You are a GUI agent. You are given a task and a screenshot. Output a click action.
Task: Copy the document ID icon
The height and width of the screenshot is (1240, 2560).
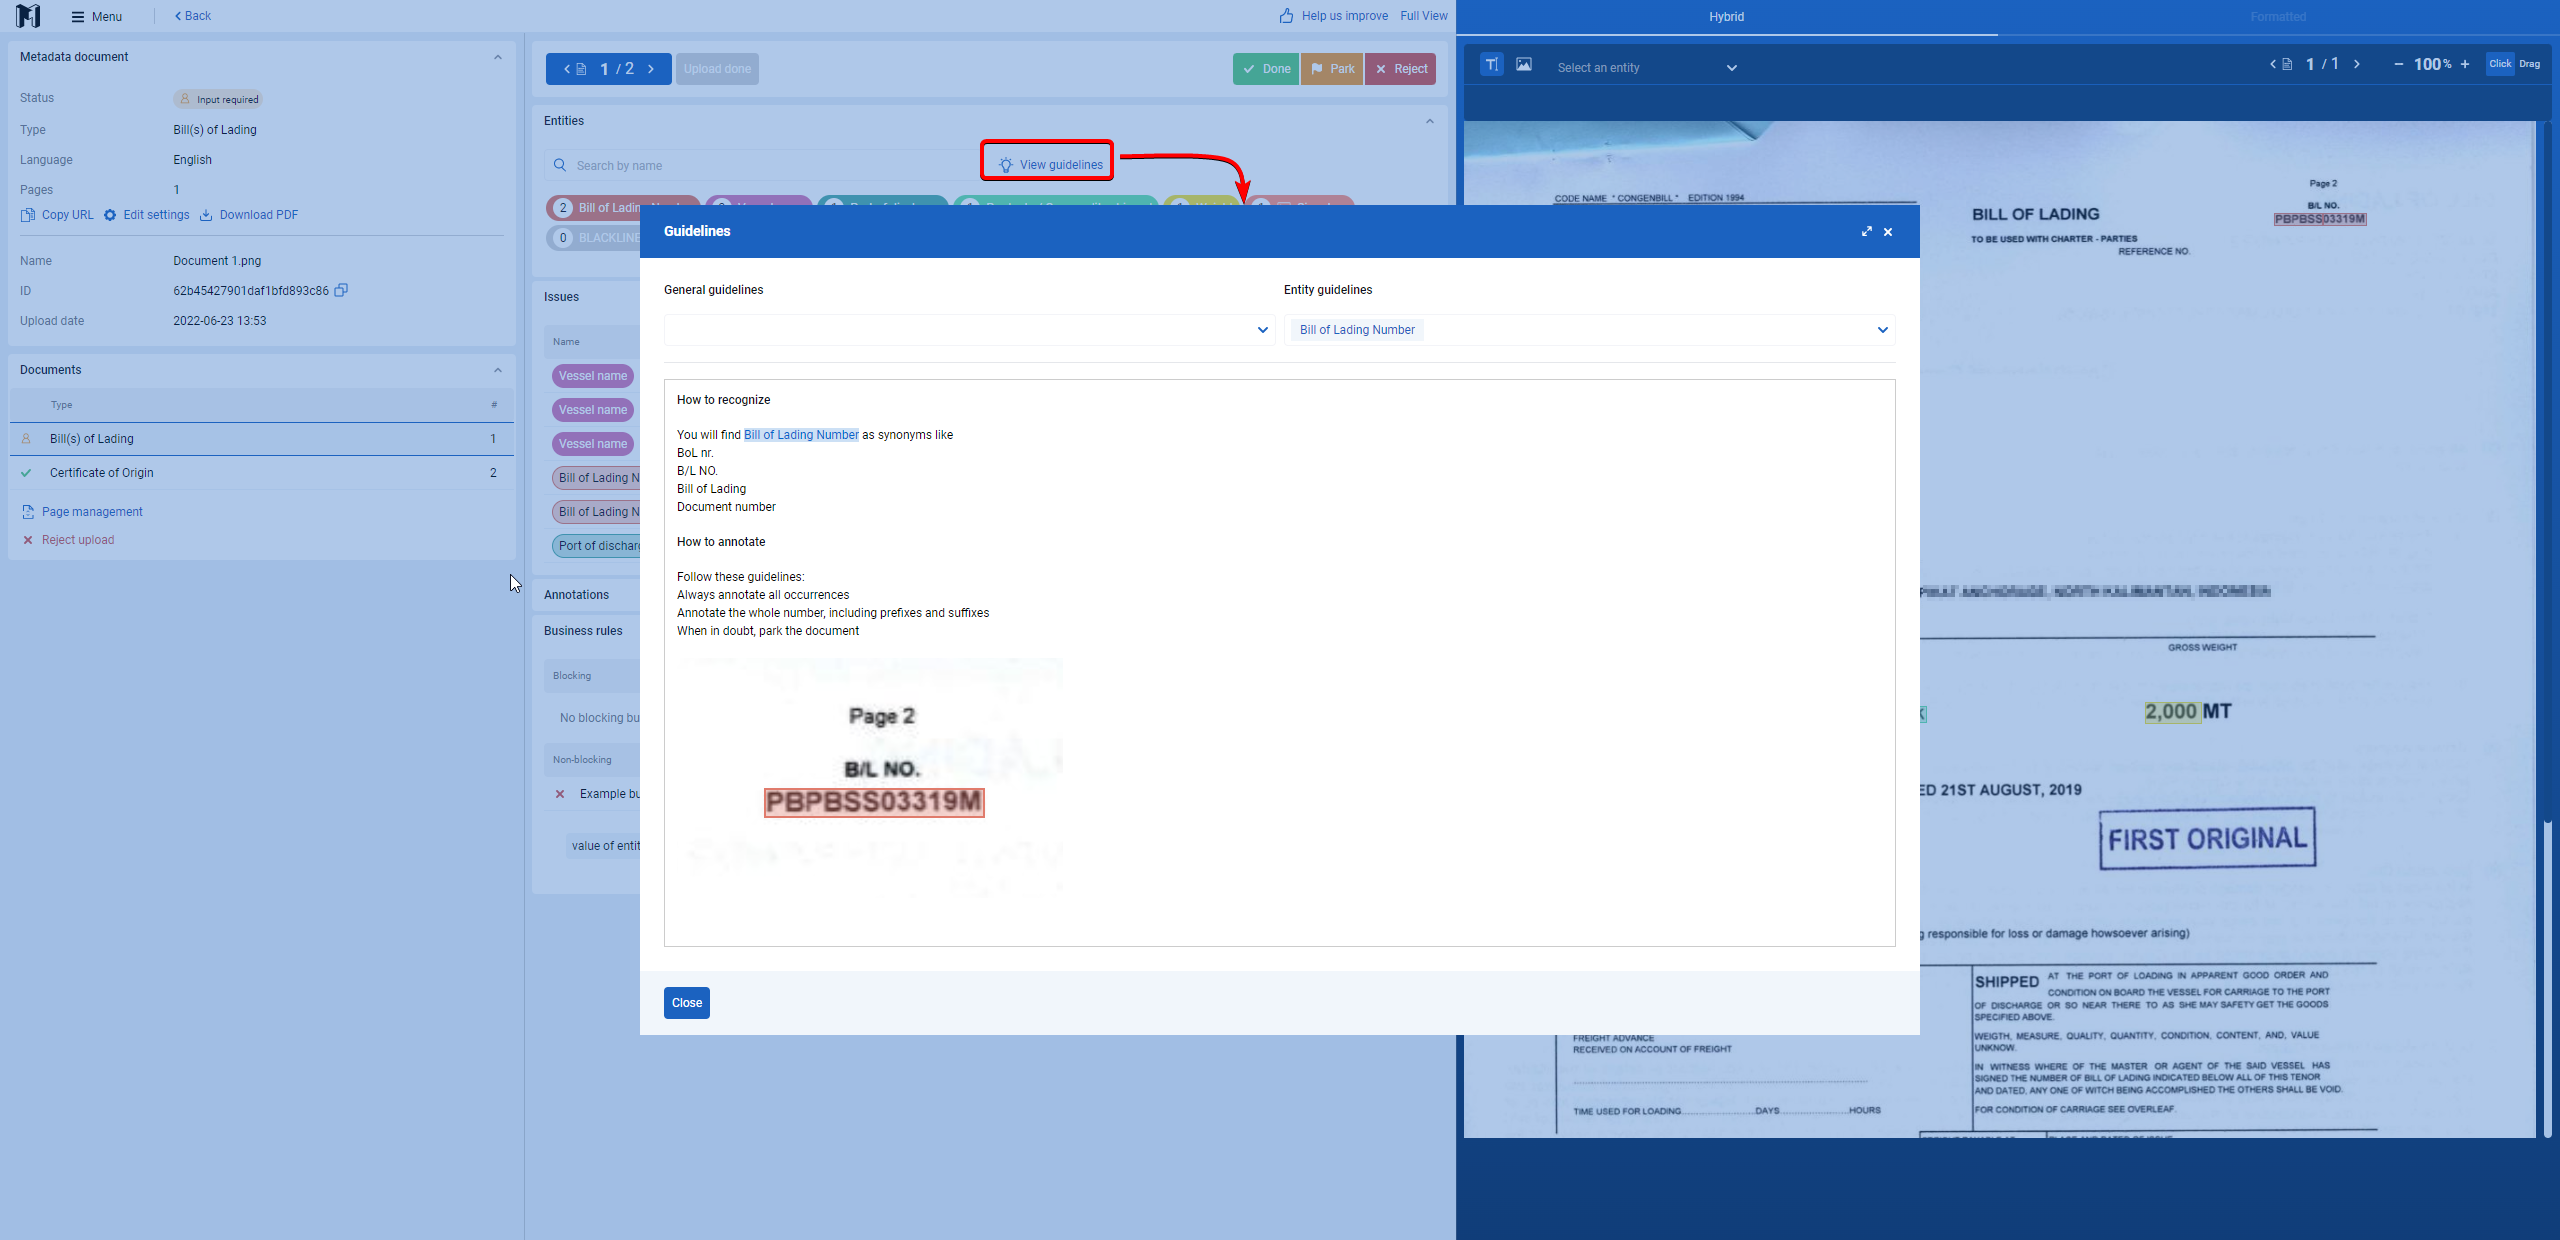(x=341, y=290)
